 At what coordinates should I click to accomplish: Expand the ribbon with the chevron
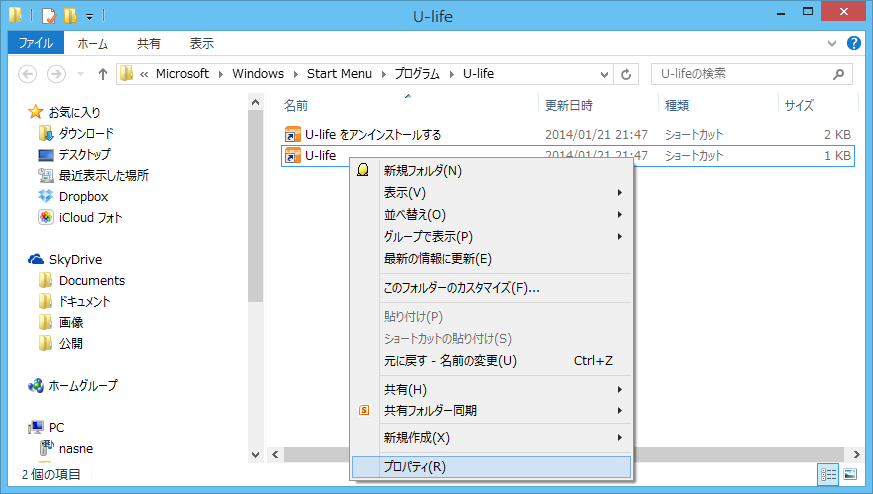pyautogui.click(x=832, y=43)
